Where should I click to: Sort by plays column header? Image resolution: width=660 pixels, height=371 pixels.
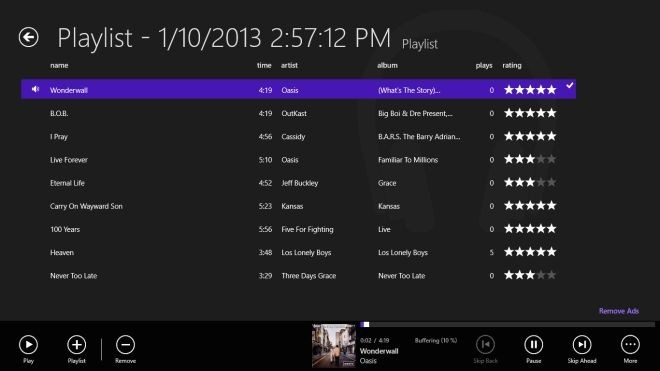coord(484,65)
